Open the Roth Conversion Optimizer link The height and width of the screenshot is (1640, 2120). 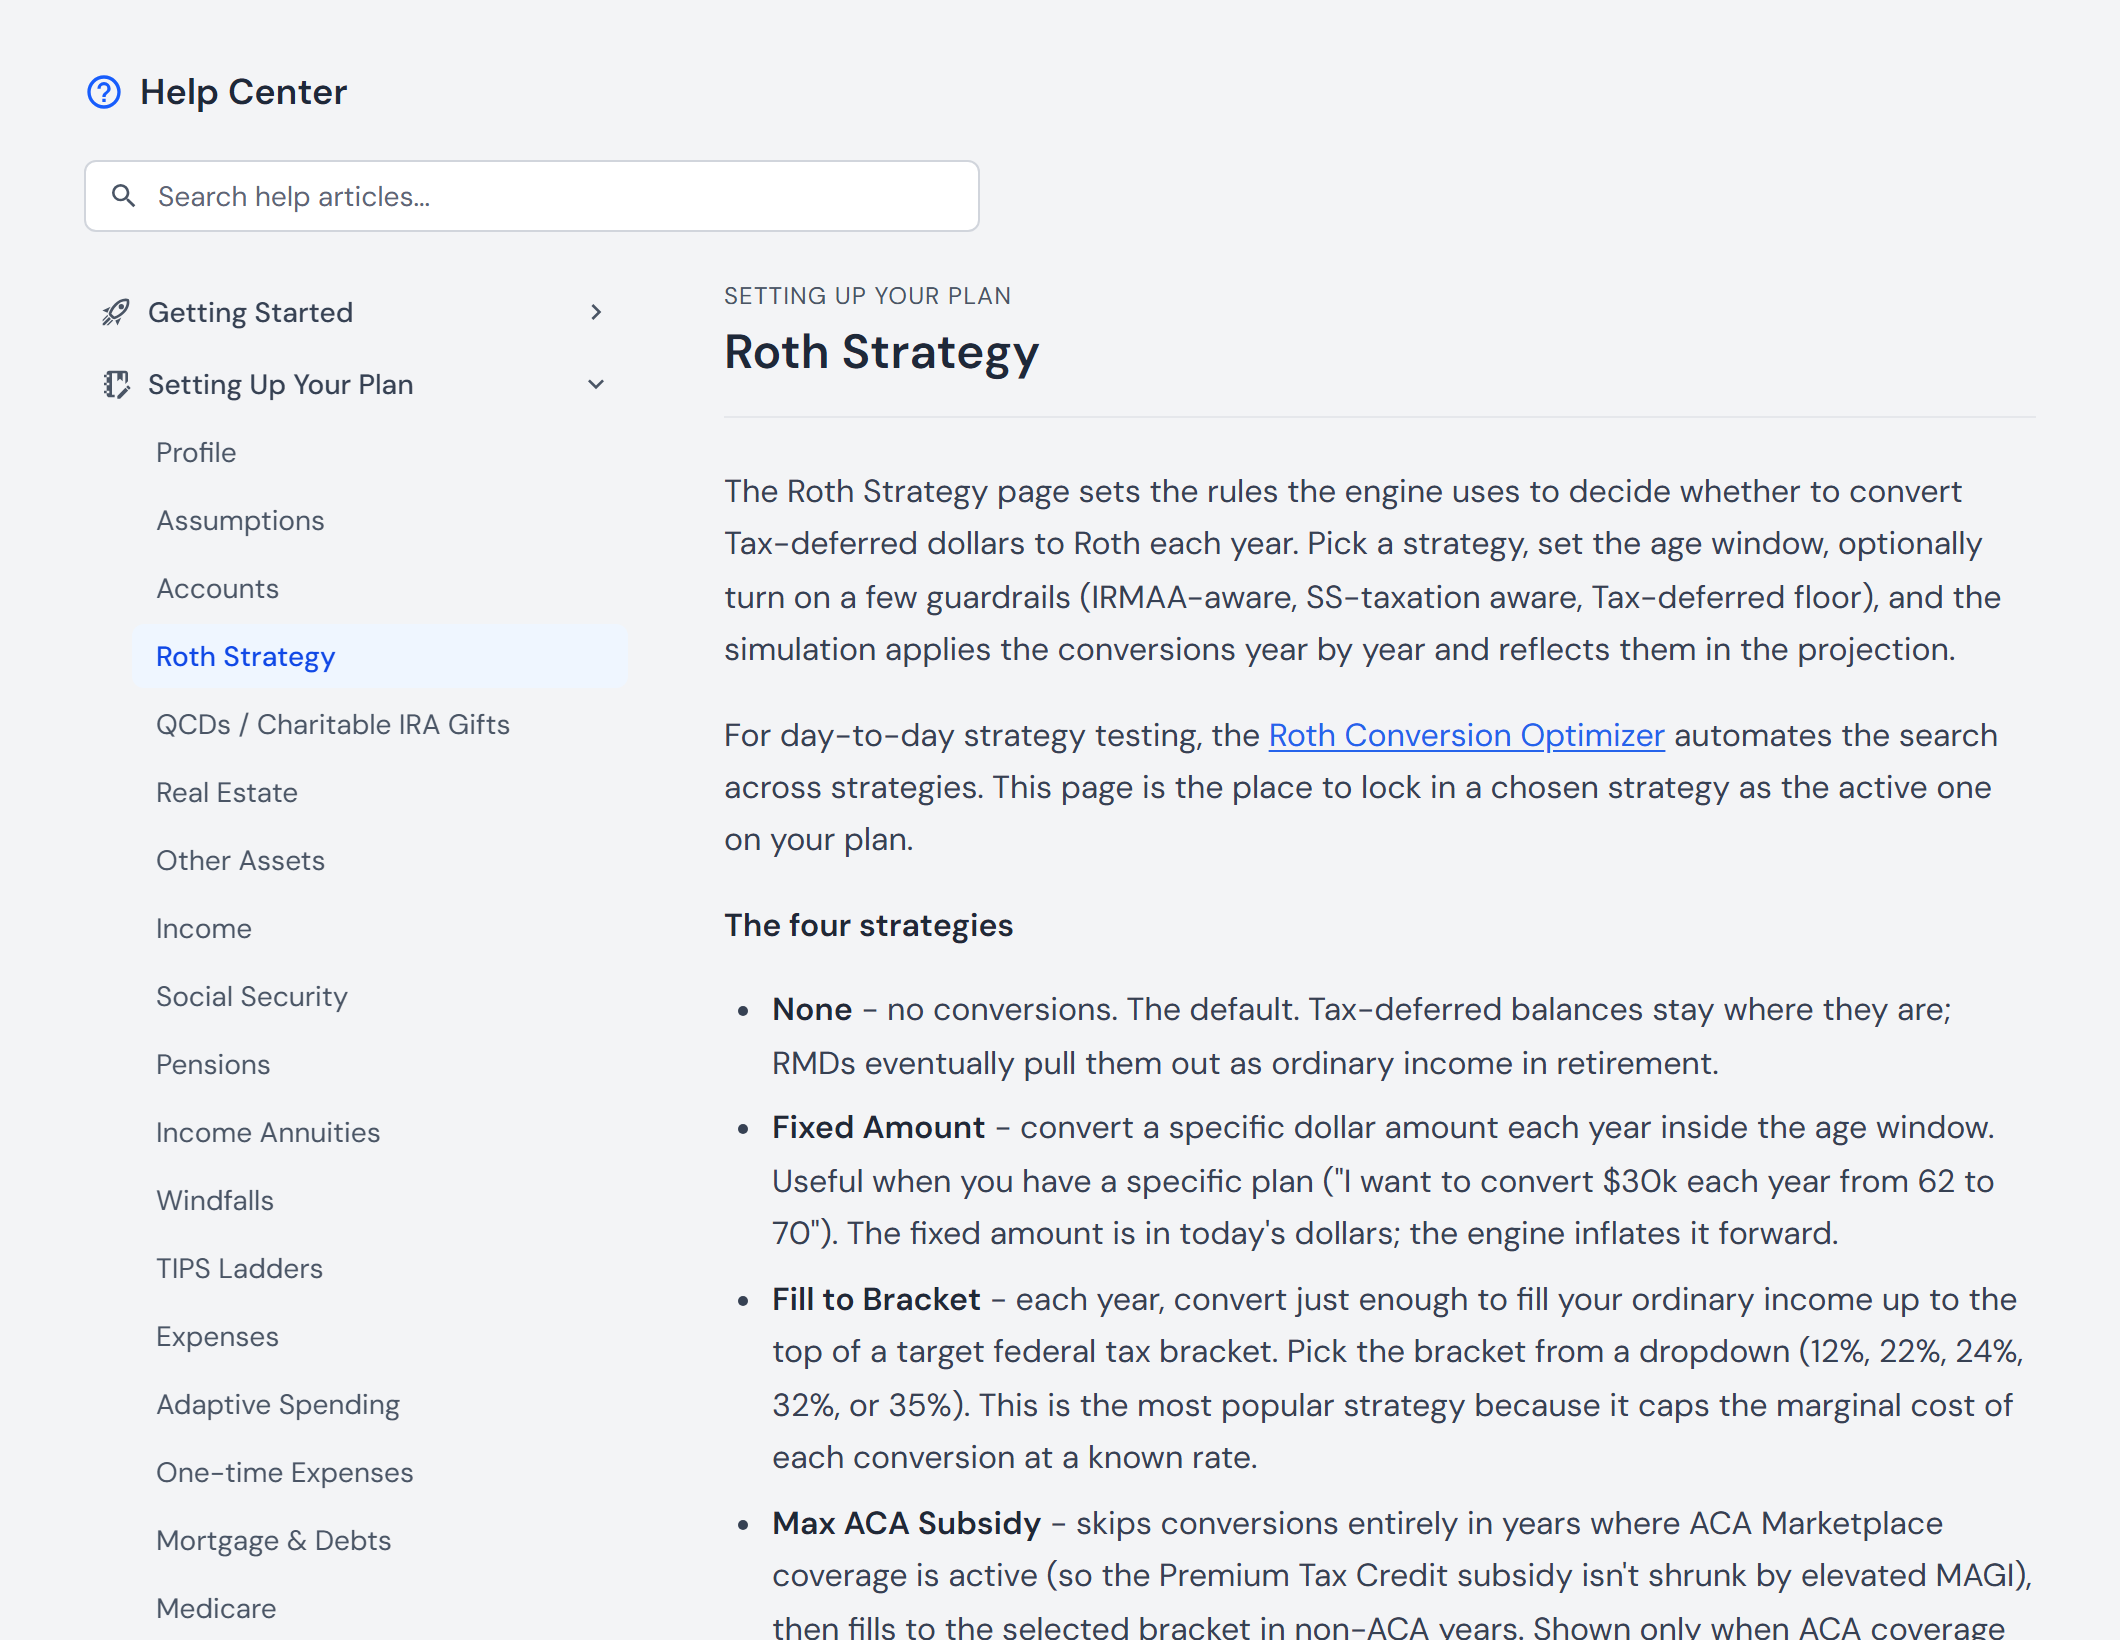(x=1466, y=735)
